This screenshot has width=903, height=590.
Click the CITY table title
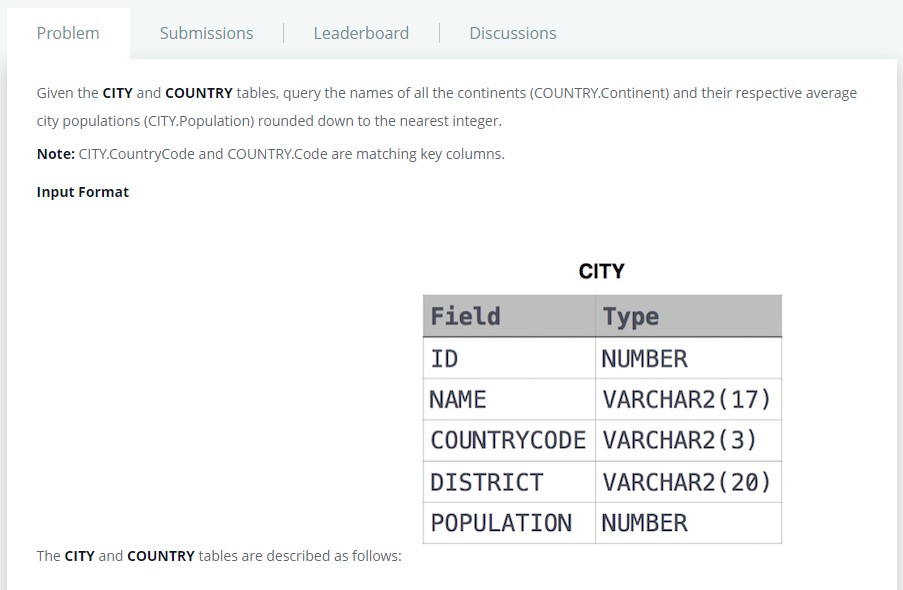[601, 271]
